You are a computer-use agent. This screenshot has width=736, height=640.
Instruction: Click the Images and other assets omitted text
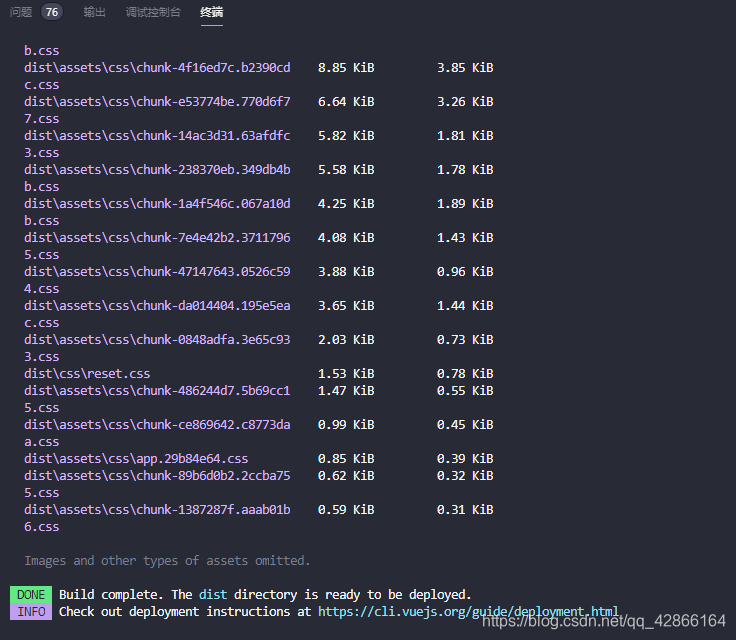167,561
